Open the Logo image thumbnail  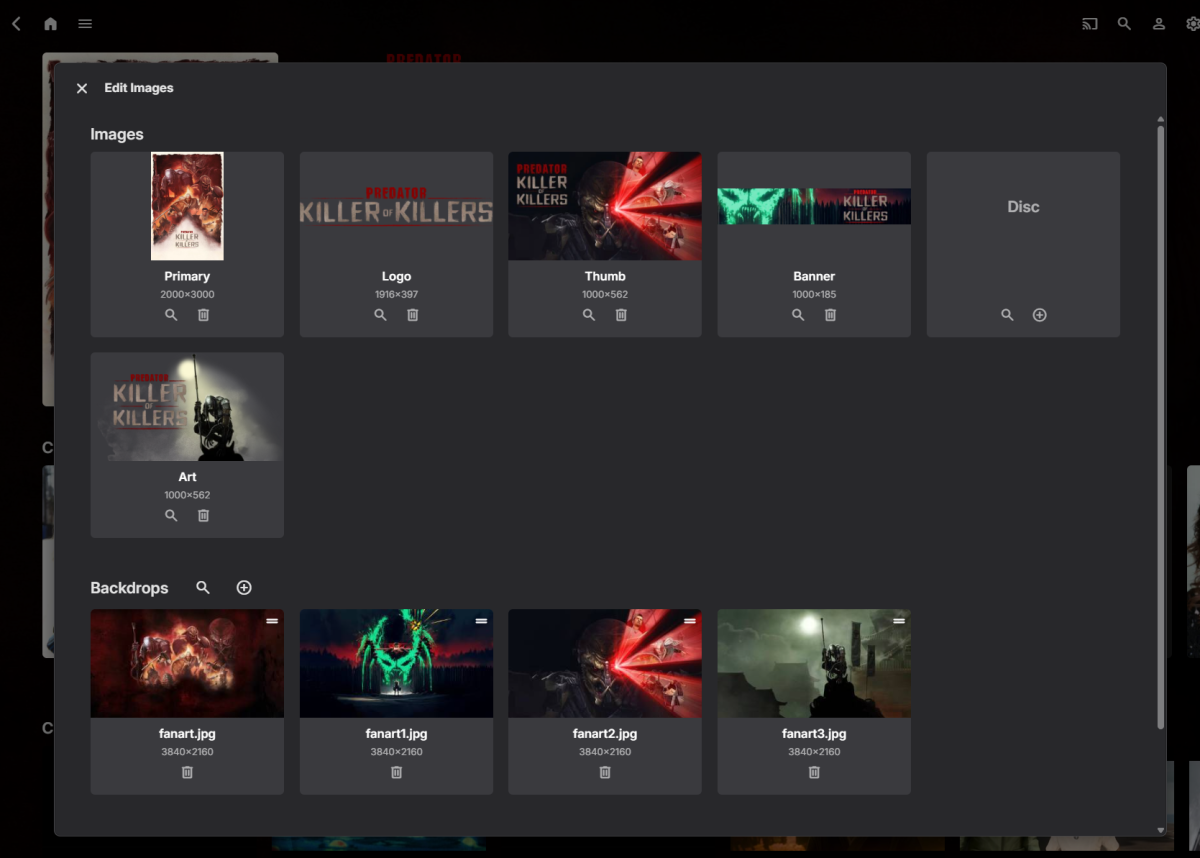(396, 206)
